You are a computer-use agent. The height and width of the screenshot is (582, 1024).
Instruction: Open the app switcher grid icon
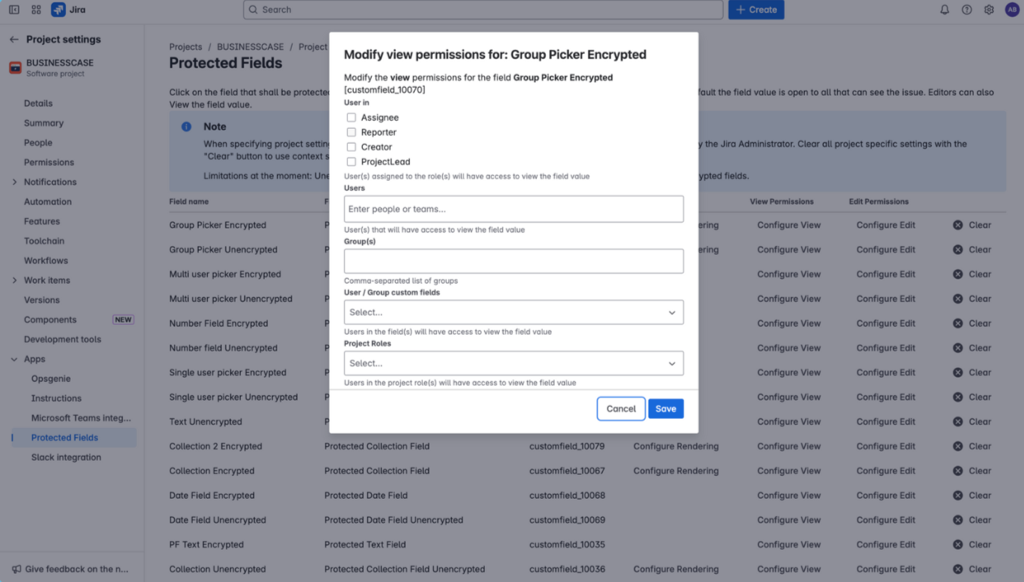[x=36, y=10]
